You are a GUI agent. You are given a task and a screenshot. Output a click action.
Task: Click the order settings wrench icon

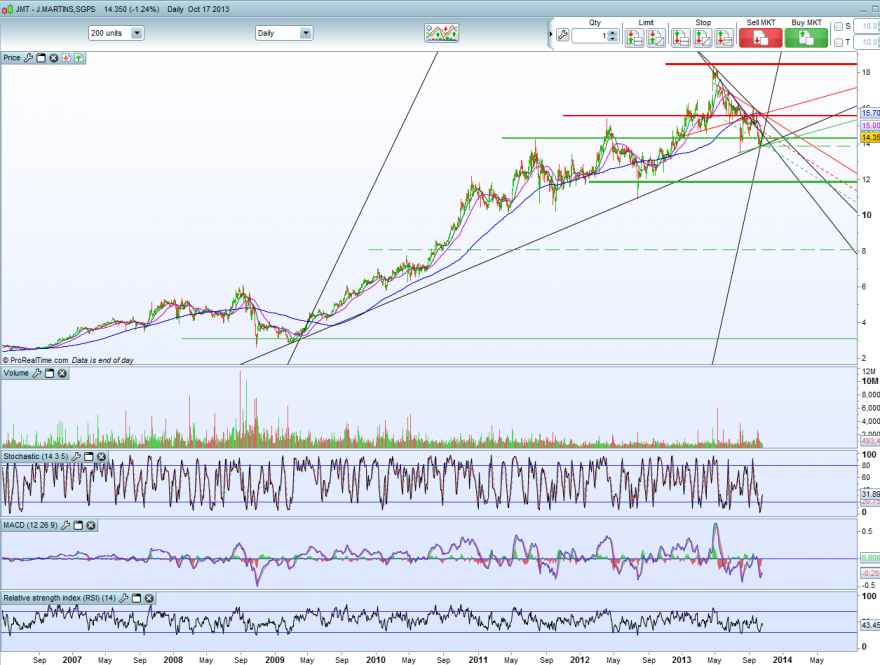point(562,36)
